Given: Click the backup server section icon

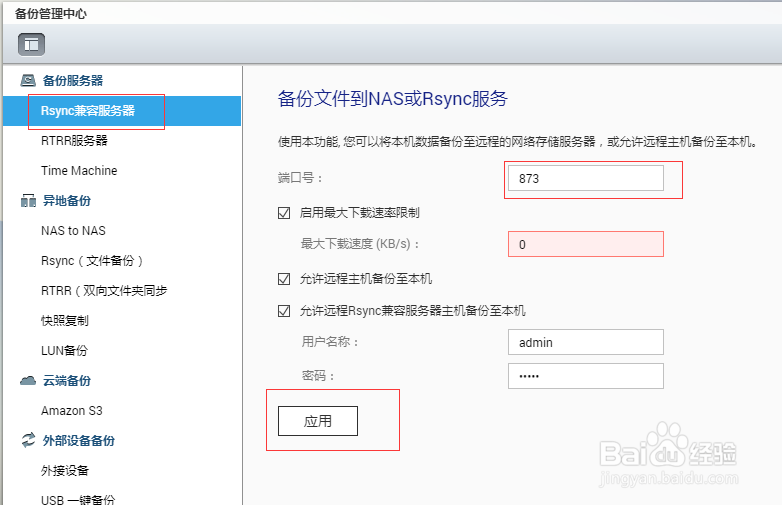Looking at the screenshot, I should click(x=28, y=81).
